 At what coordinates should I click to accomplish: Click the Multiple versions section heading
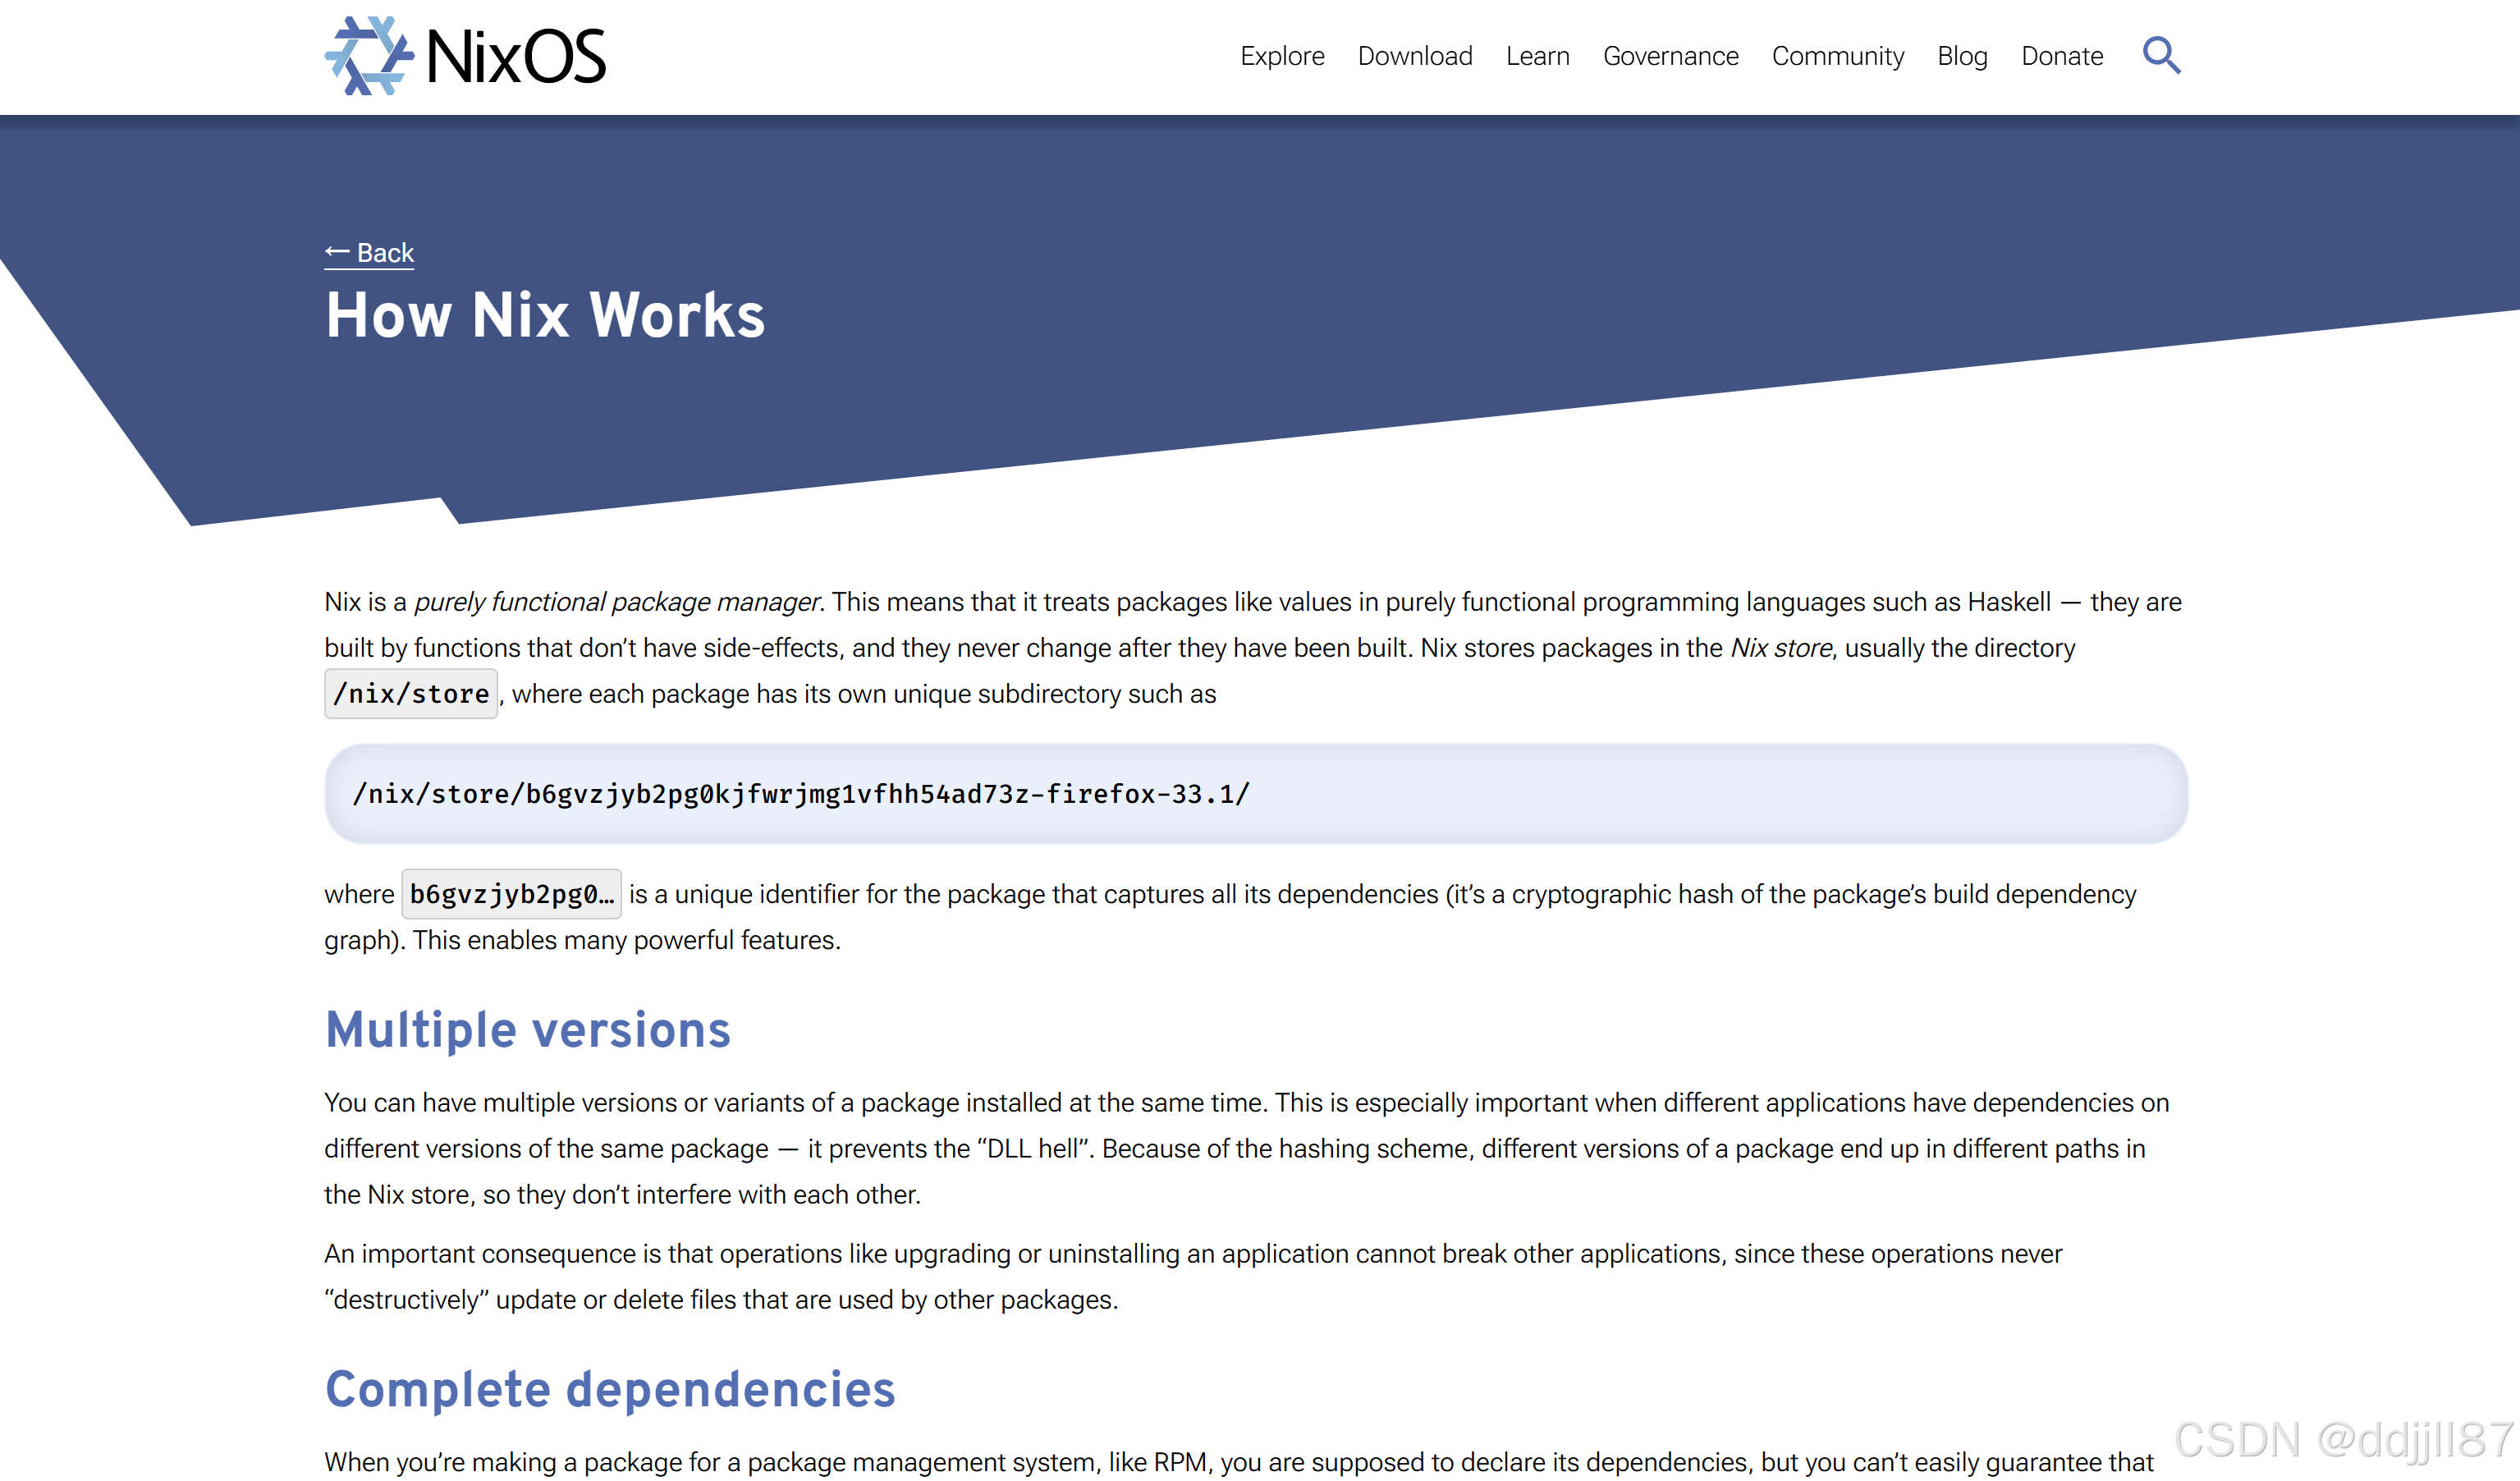528,1030
